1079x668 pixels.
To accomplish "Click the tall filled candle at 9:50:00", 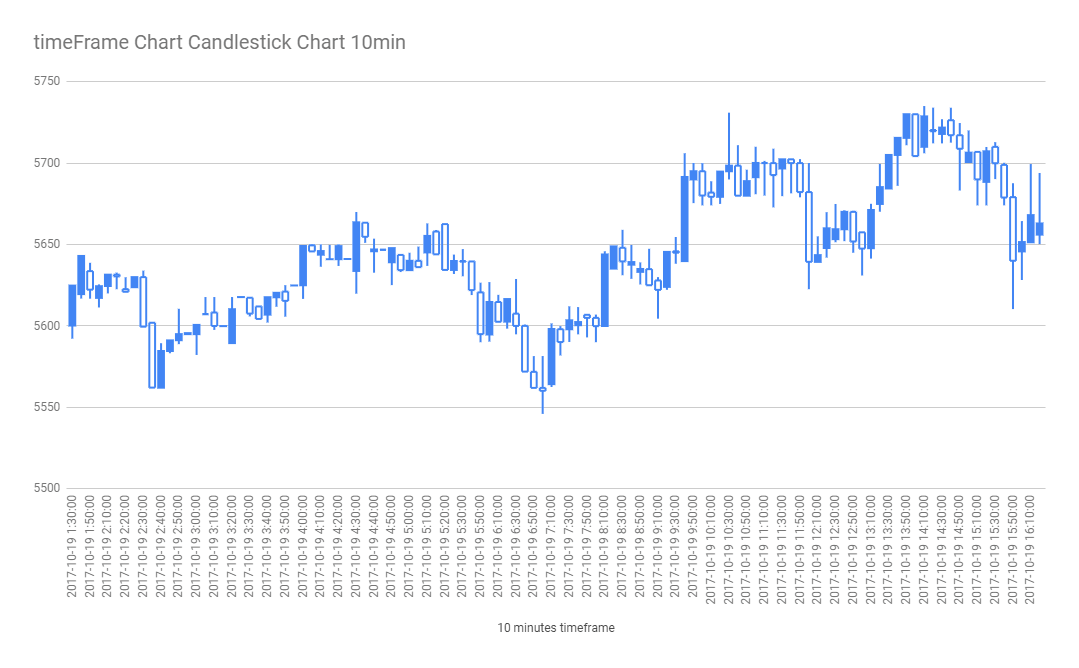I will (684, 219).
